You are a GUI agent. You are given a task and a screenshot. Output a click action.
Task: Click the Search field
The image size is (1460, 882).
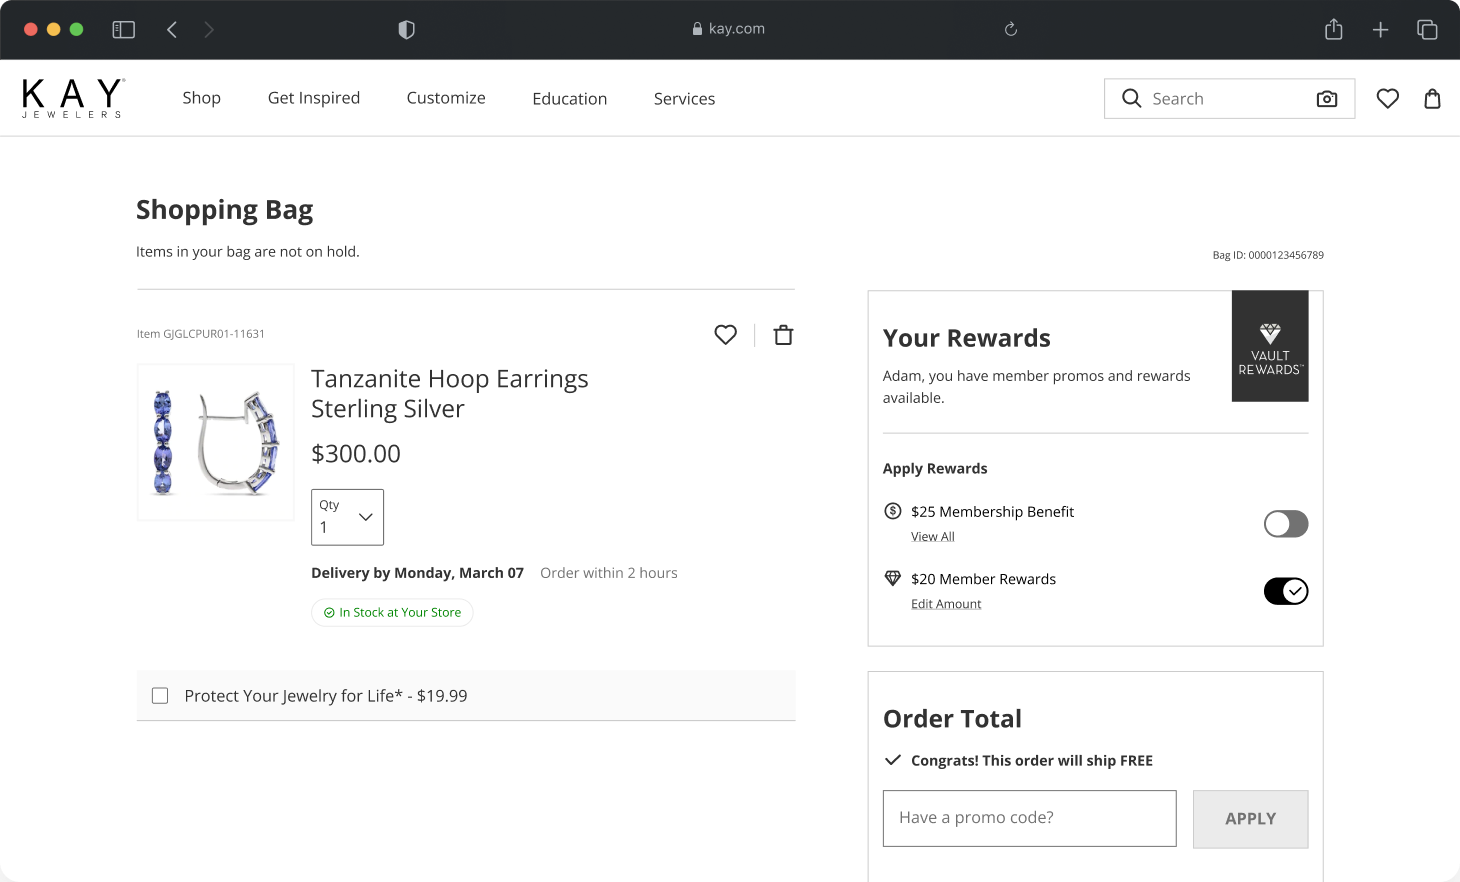(x=1229, y=99)
